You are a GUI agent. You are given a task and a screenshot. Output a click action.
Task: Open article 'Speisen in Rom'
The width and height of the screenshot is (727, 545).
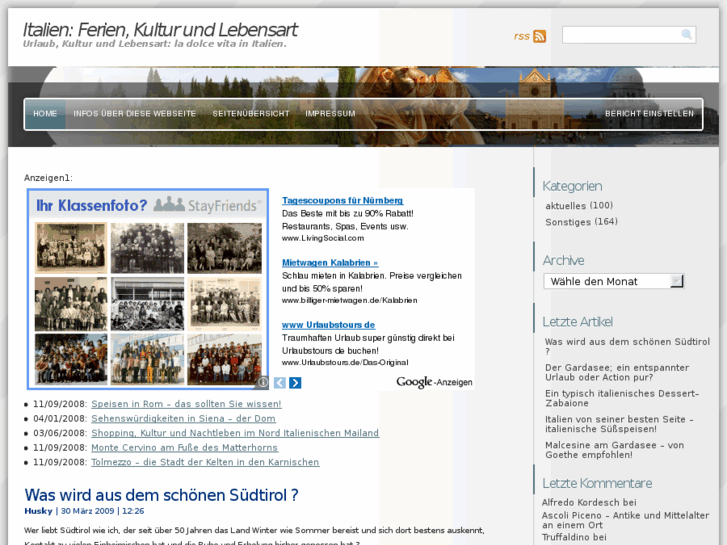186,404
